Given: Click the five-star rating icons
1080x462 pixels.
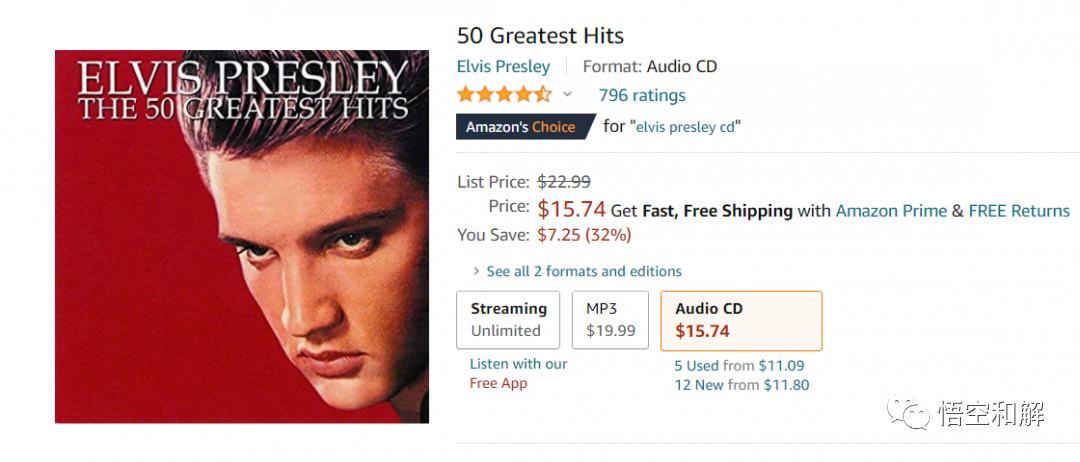Looking at the screenshot, I should pyautogui.click(x=504, y=95).
